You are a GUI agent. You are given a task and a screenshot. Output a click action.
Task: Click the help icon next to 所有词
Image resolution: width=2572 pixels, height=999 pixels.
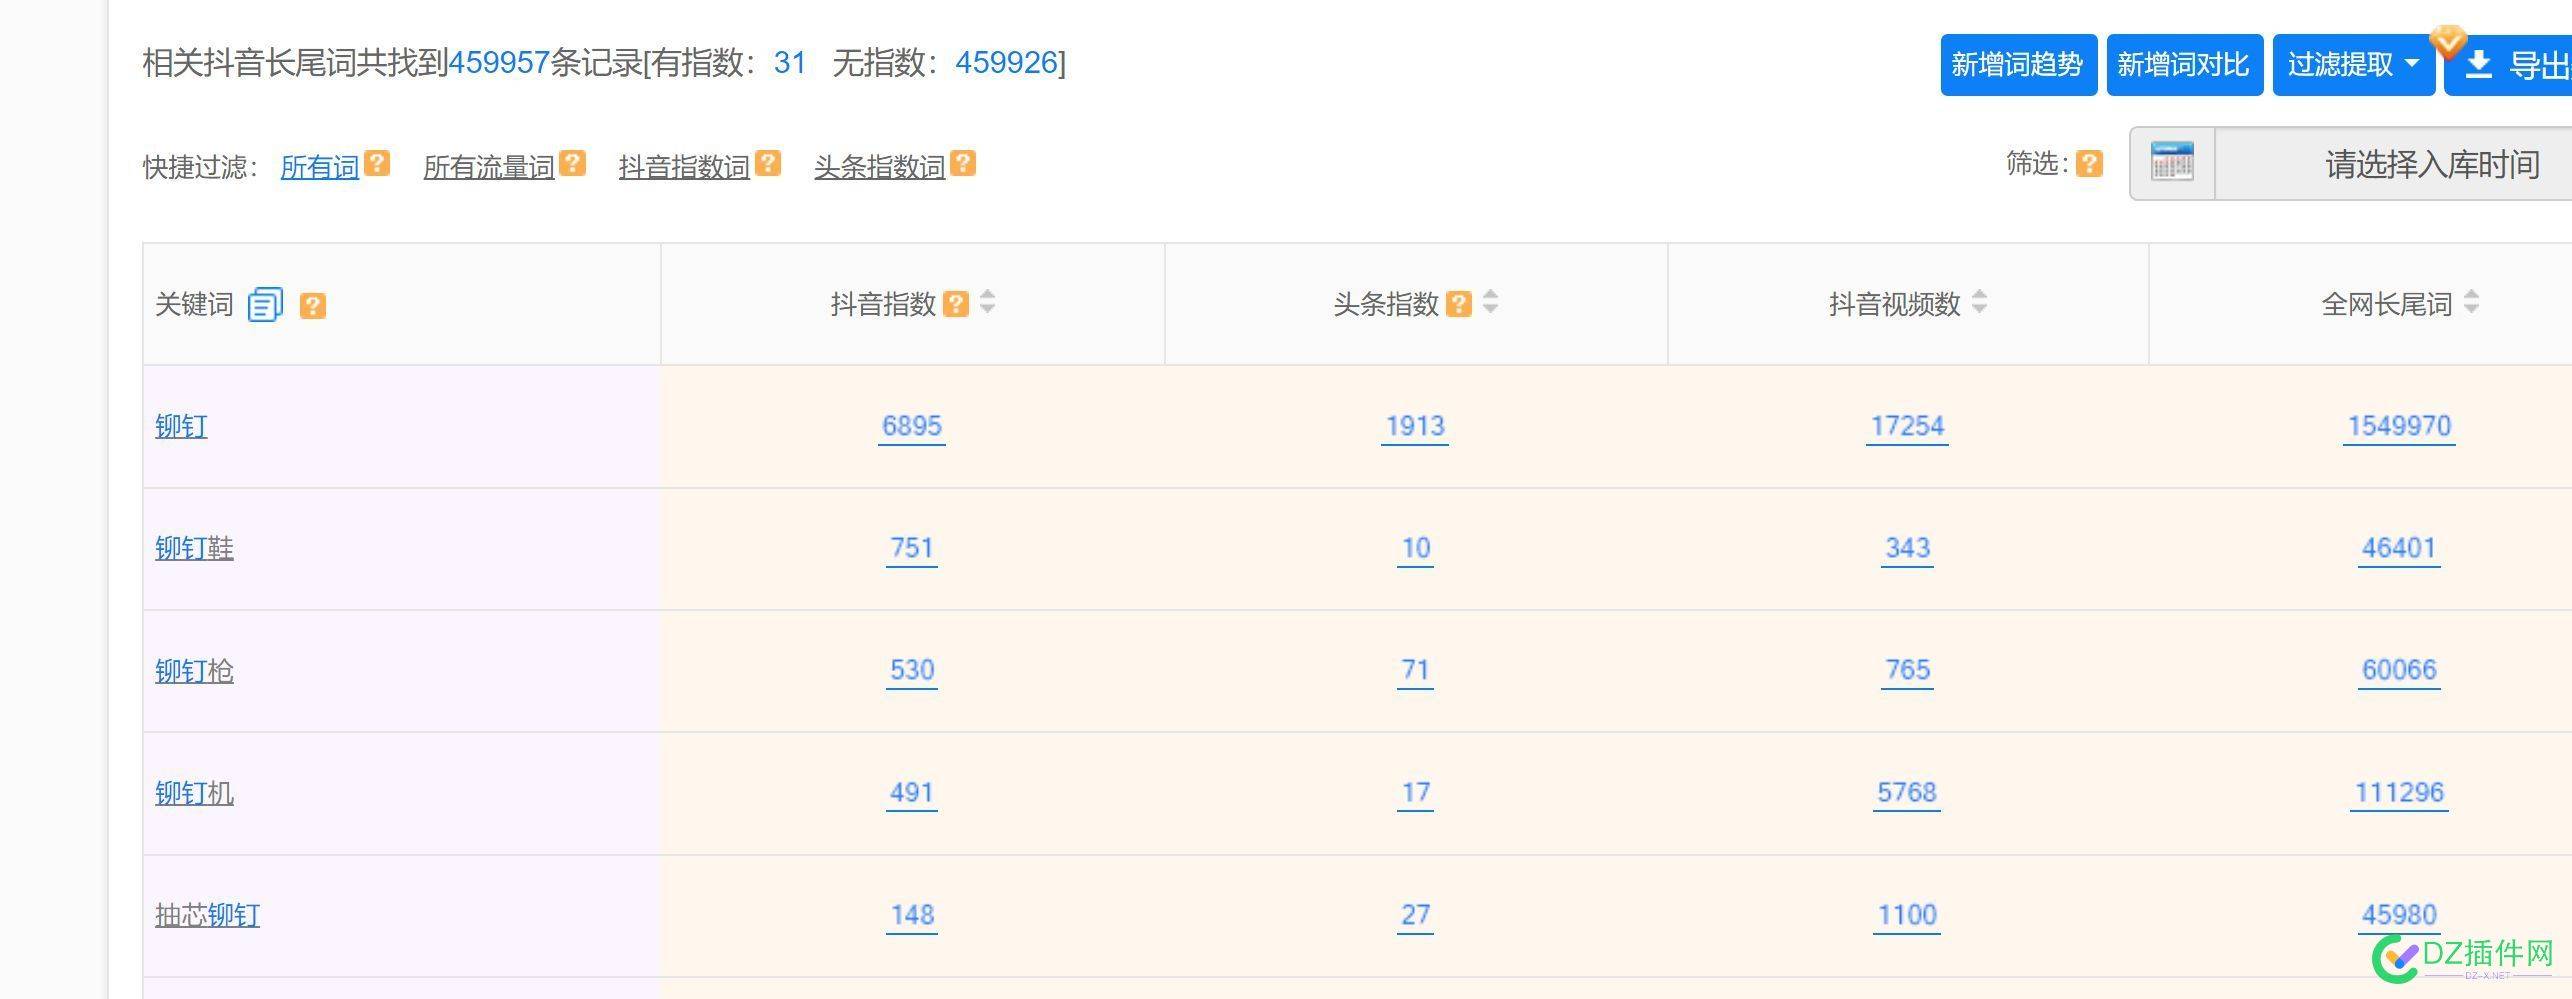pyautogui.click(x=376, y=163)
